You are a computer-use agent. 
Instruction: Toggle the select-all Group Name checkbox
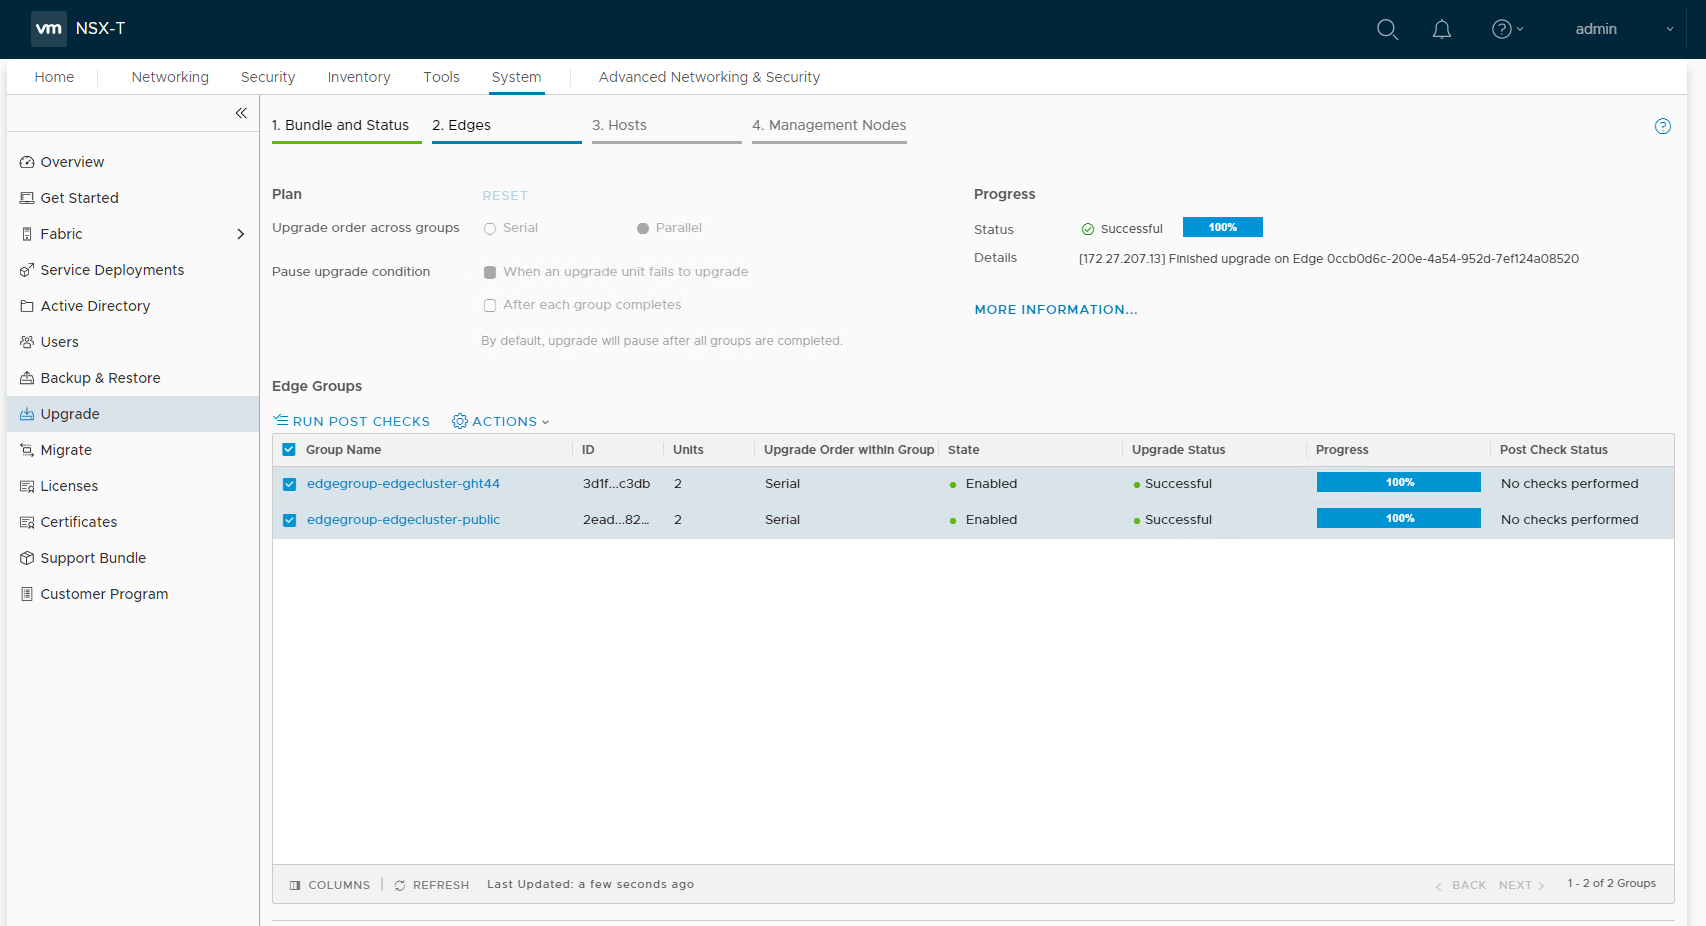pos(290,450)
